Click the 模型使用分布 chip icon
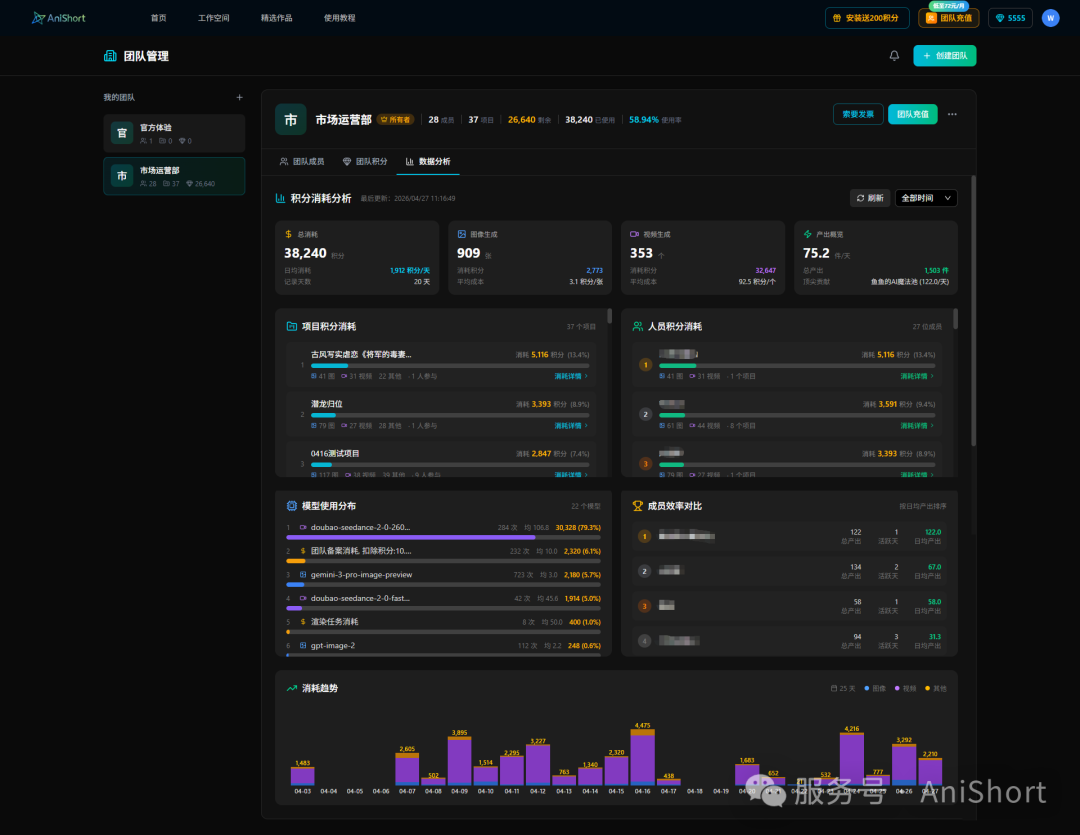This screenshot has height=835, width=1080. (x=291, y=506)
